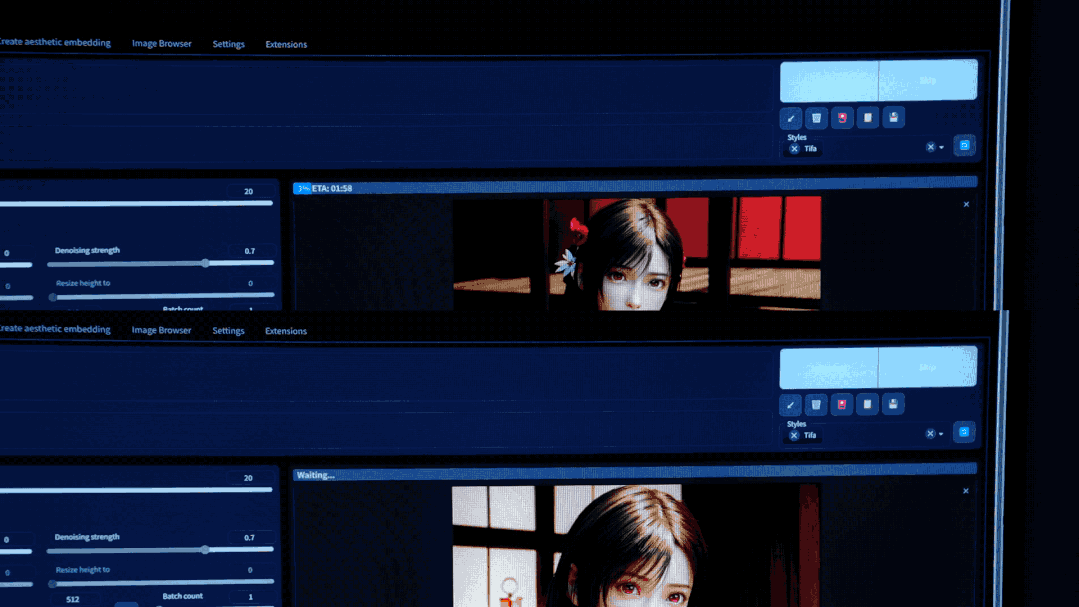Screen dimensions: 1079x607
Task: Refresh styles list button in upper panel
Action: 964,145
